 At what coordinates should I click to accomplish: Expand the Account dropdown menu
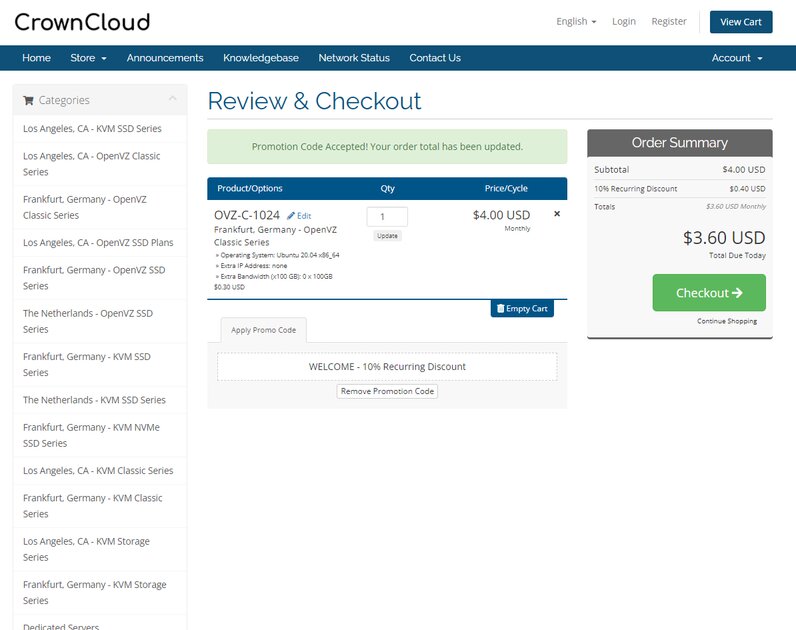(x=737, y=58)
